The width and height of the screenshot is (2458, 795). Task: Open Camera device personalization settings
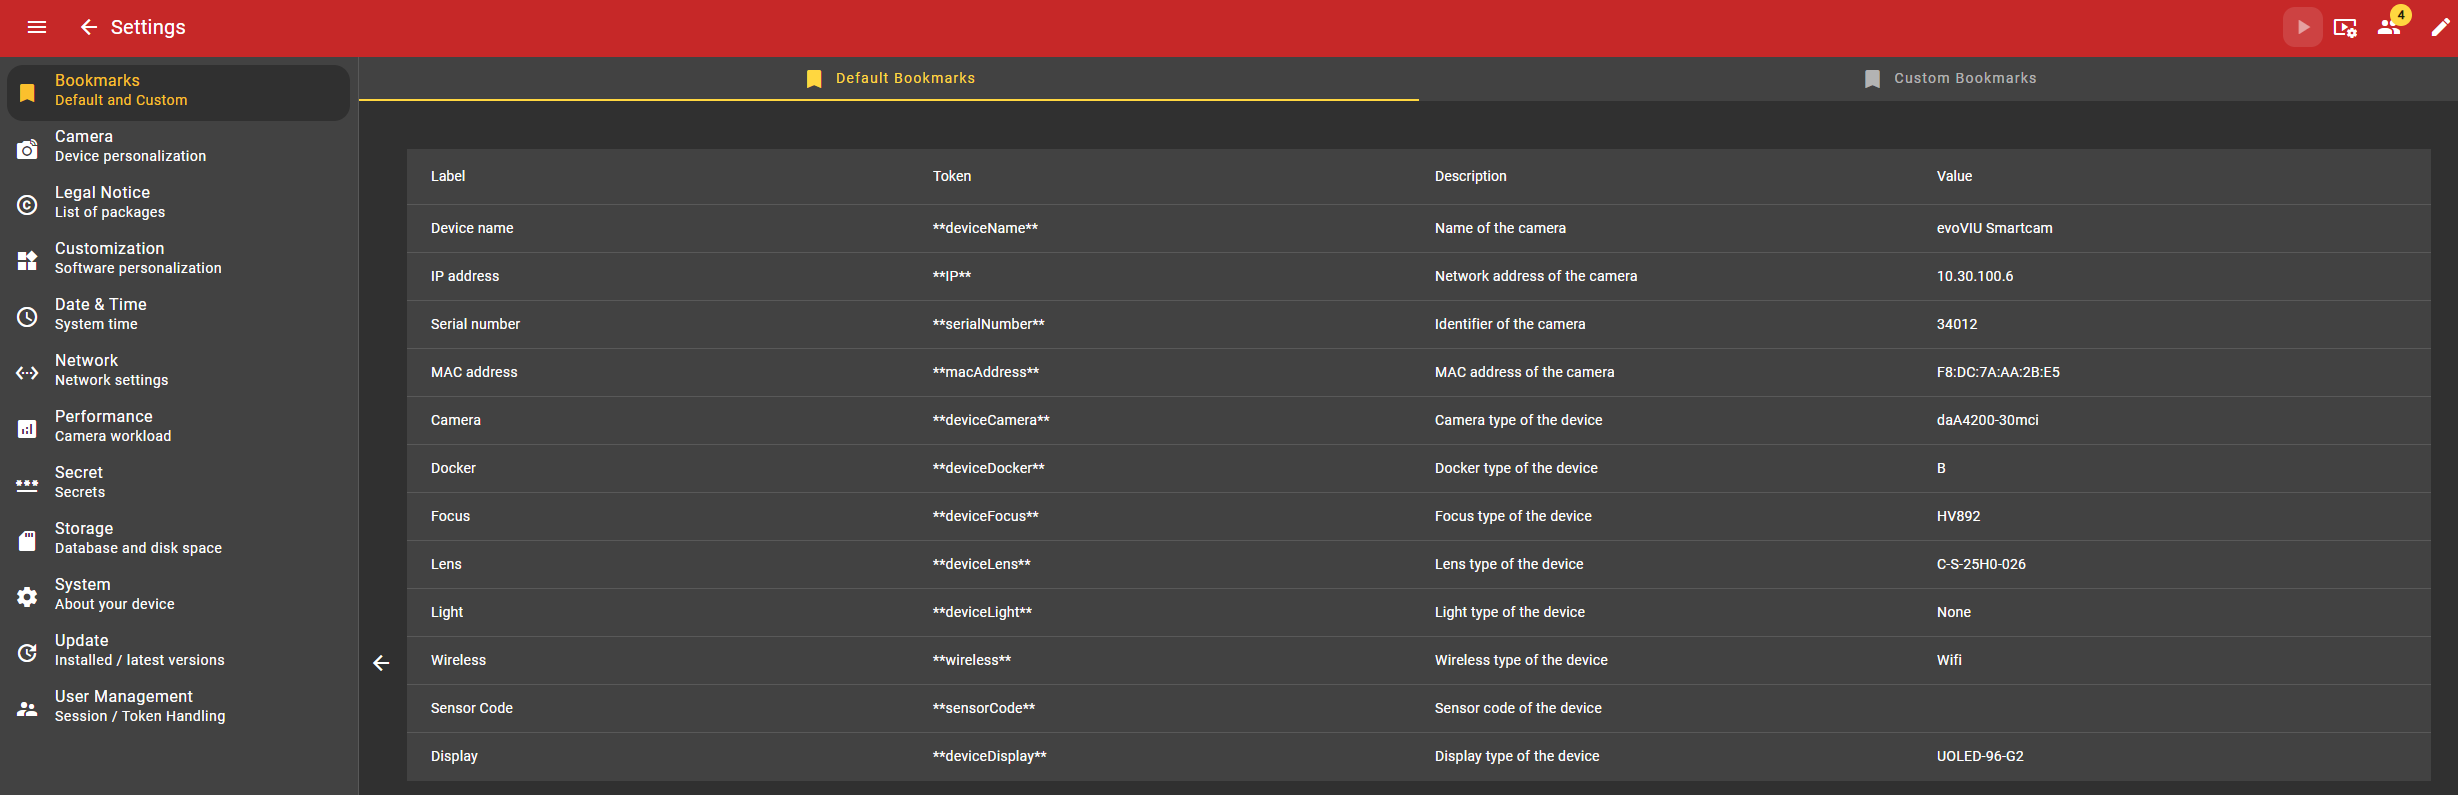130,146
